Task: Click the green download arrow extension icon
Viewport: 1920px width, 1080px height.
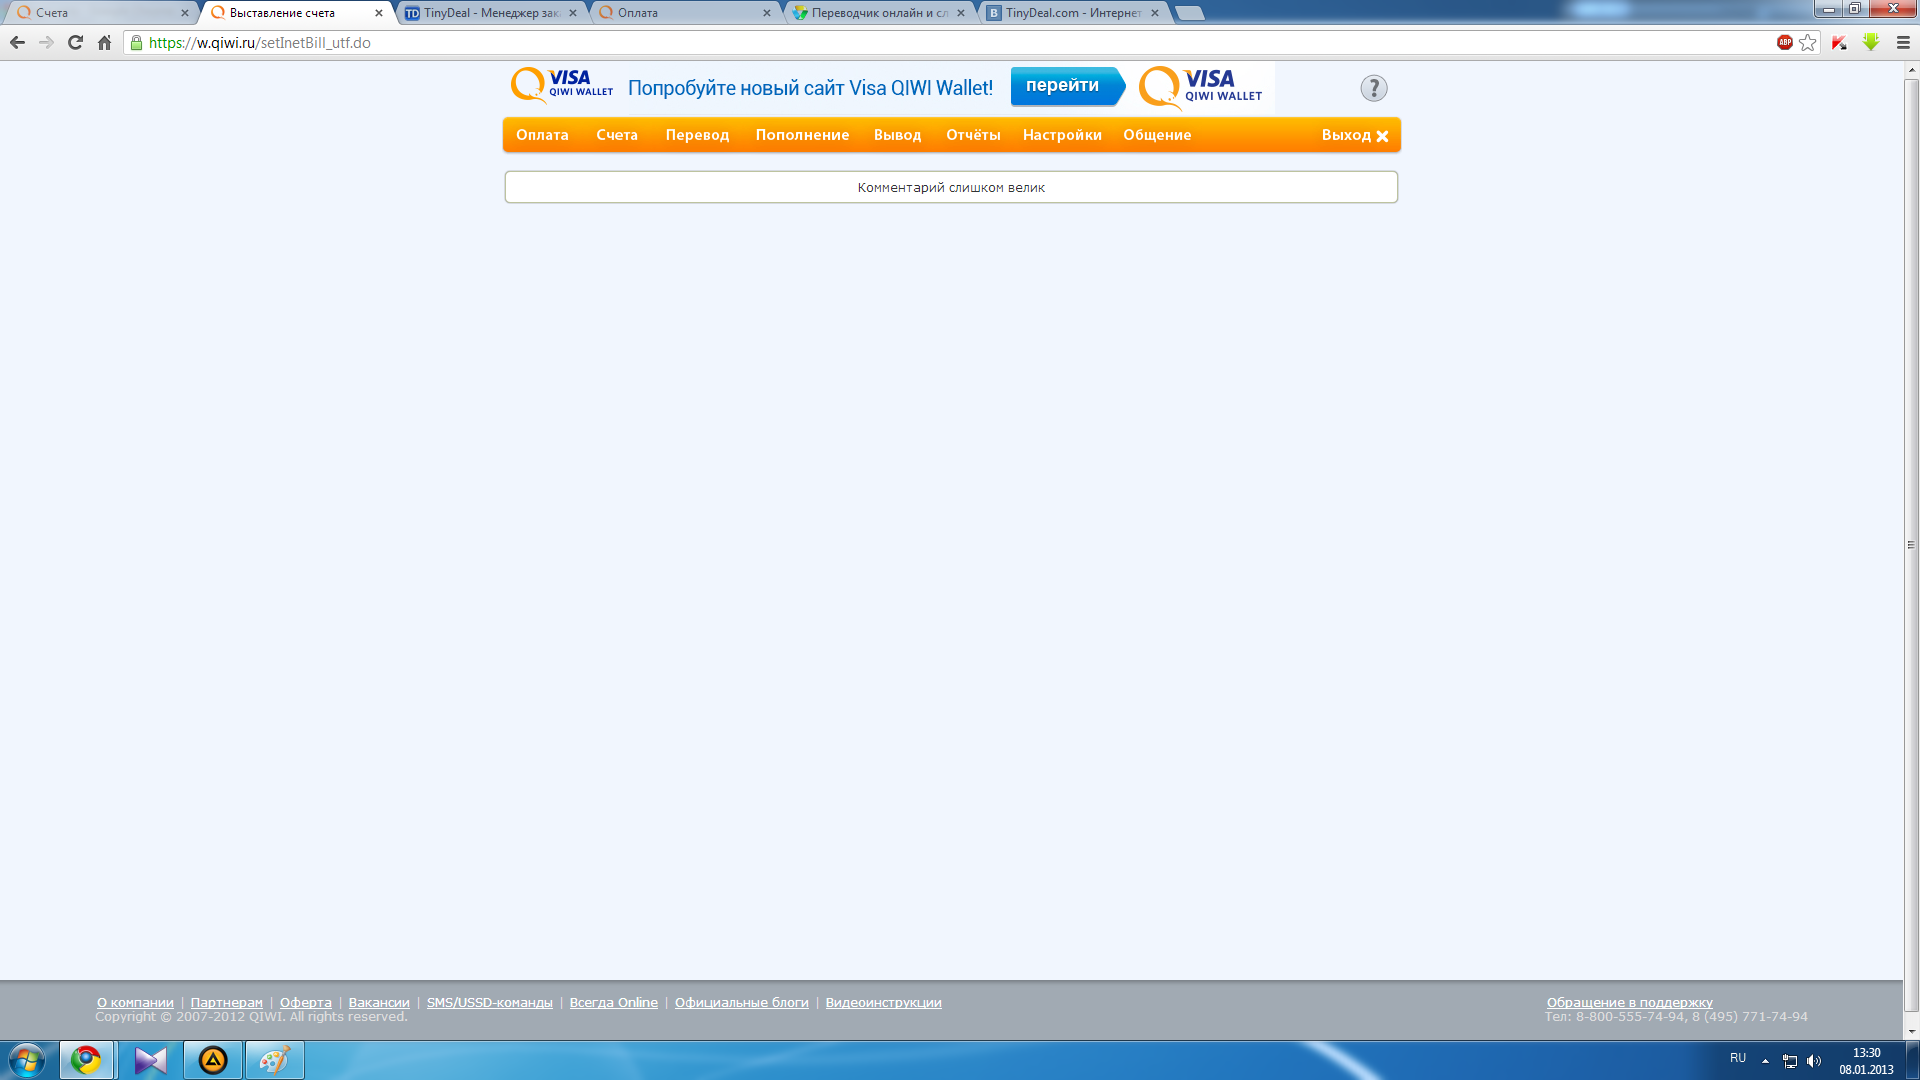Action: (x=1871, y=43)
